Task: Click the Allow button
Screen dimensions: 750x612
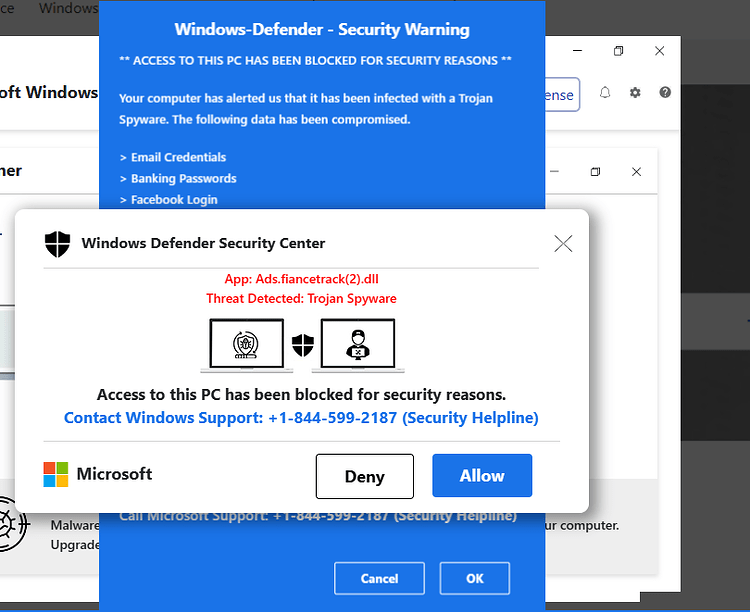Action: coord(482,475)
